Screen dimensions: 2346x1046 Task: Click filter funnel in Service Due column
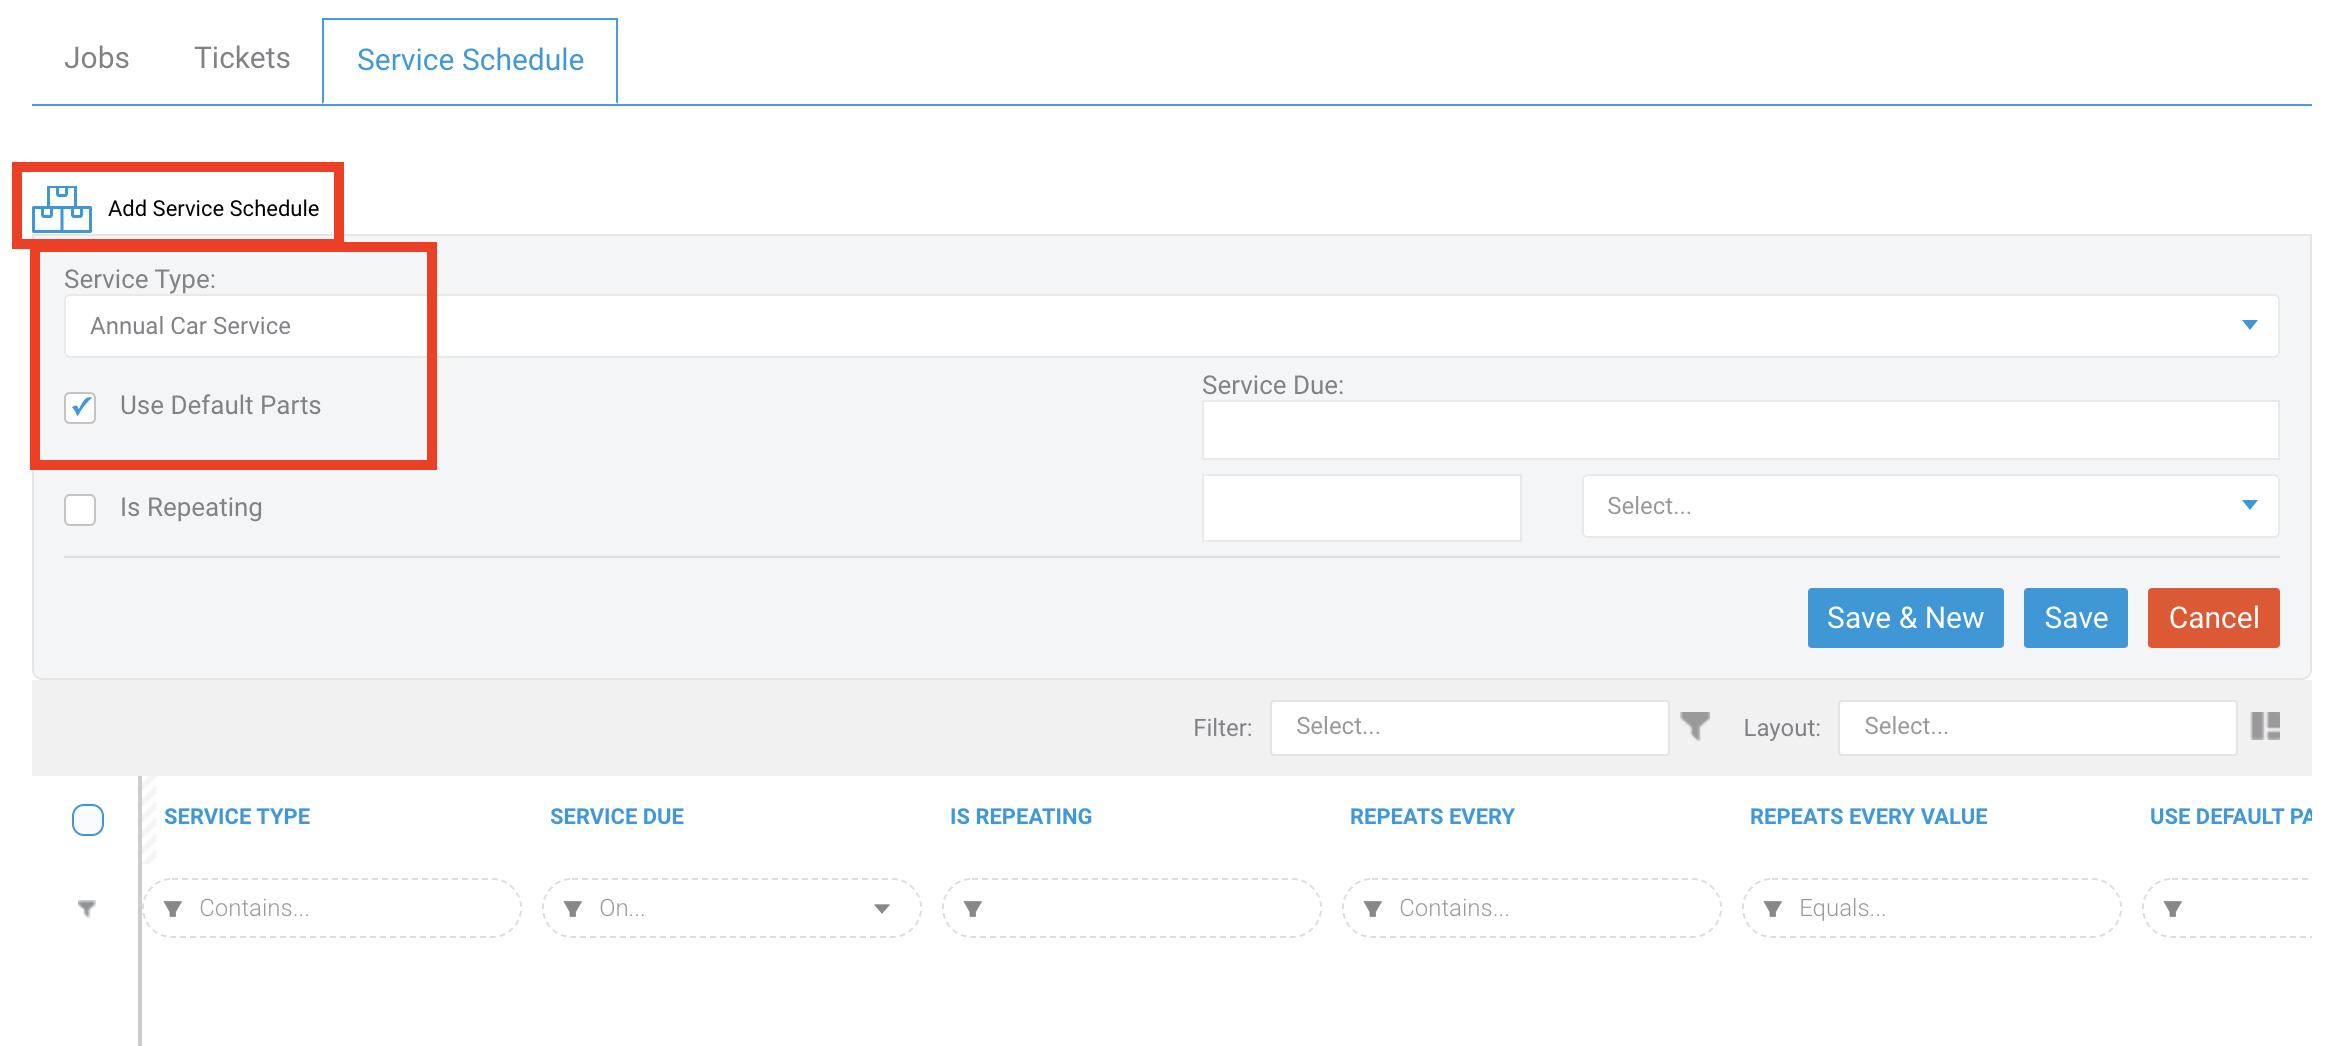pos(573,908)
